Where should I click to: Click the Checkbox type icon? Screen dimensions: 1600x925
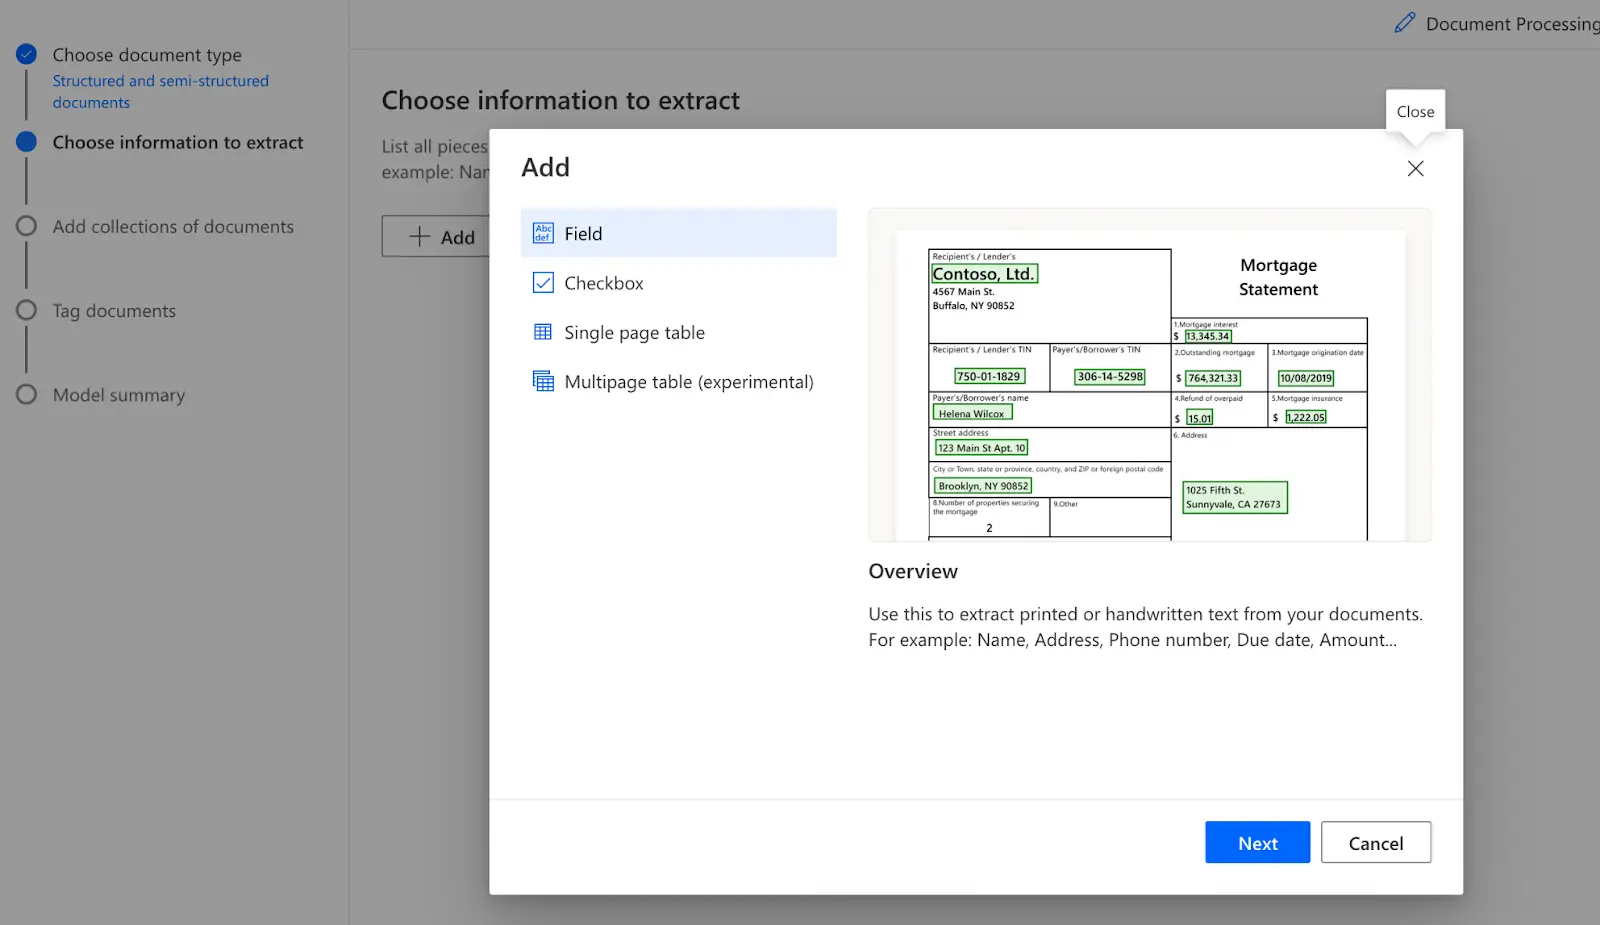click(543, 283)
